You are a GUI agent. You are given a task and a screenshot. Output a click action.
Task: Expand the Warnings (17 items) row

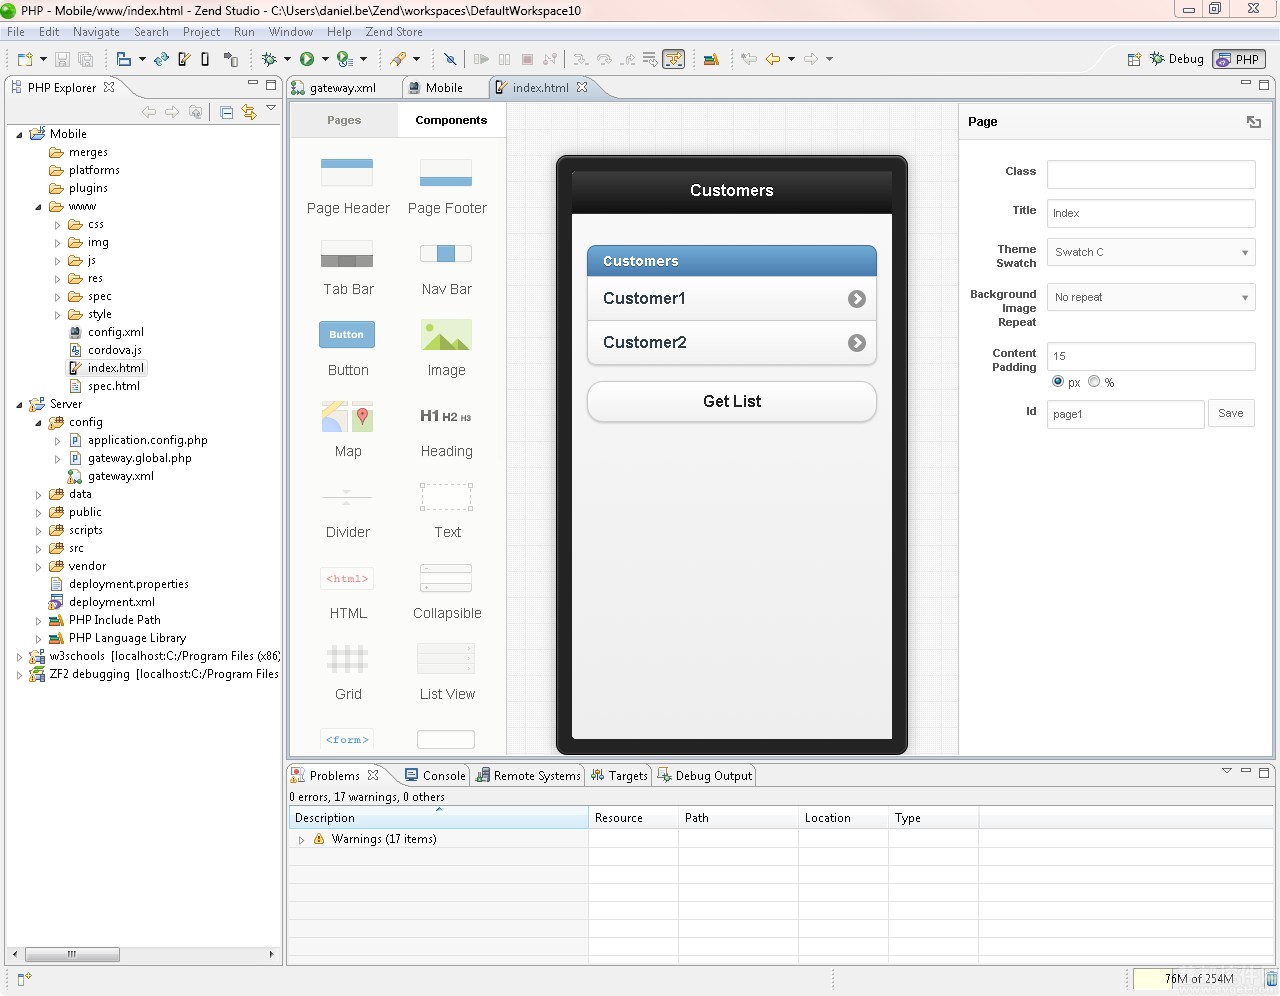301,840
